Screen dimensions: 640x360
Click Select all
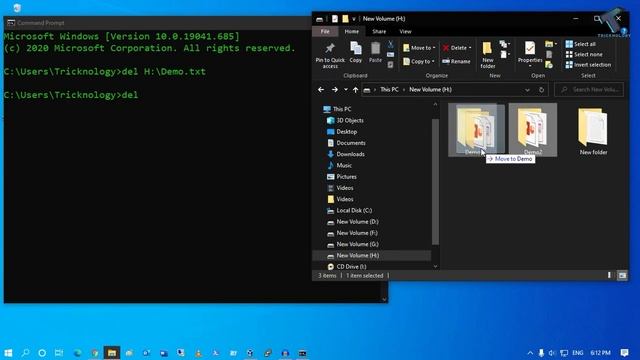pyautogui.click(x=580, y=44)
